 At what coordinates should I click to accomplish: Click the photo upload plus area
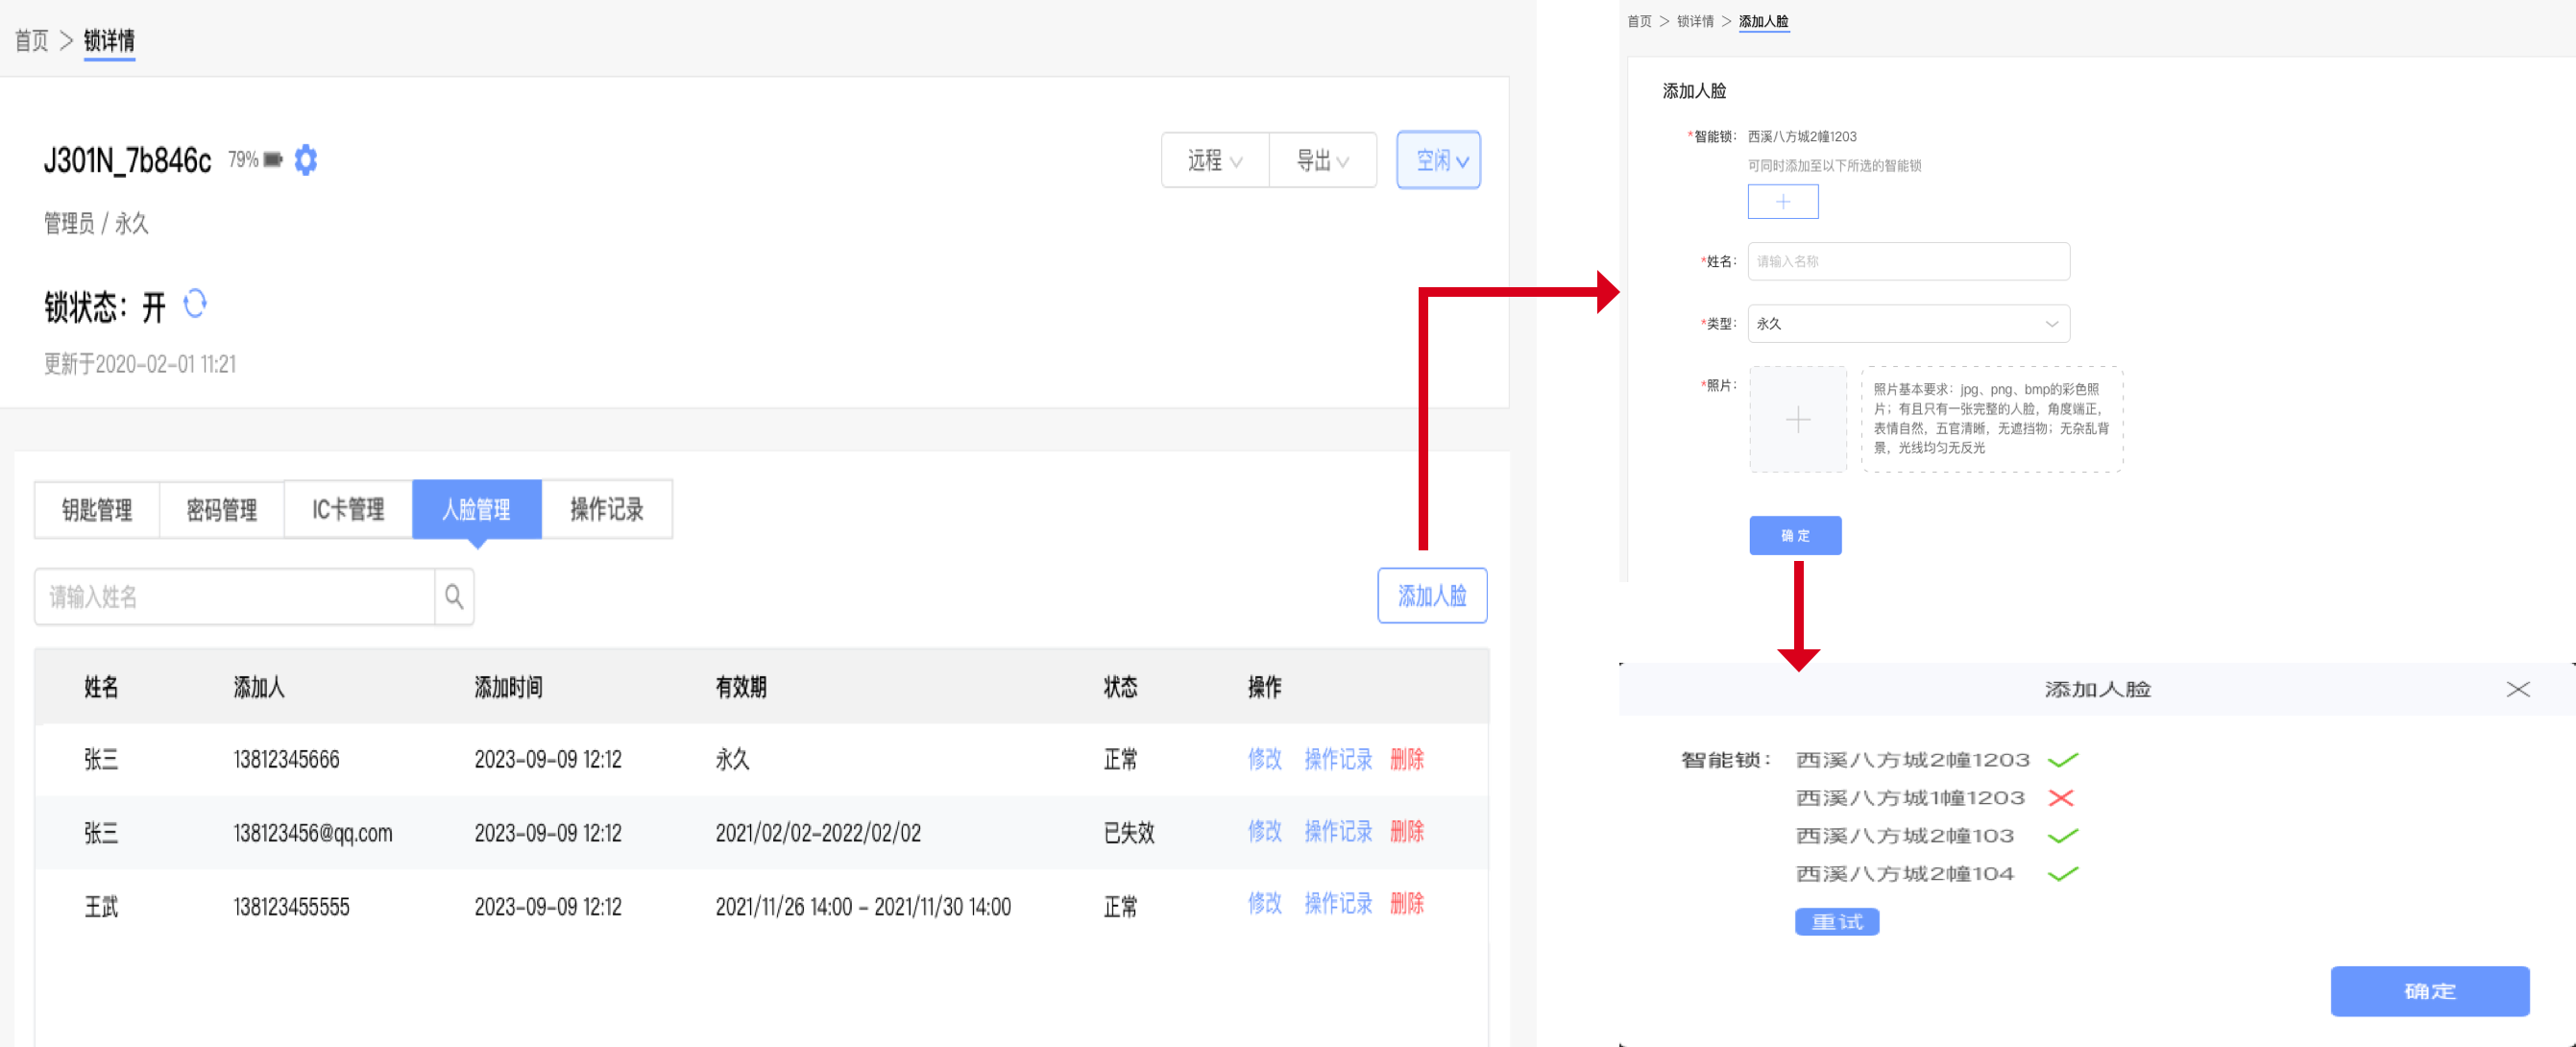[1797, 420]
